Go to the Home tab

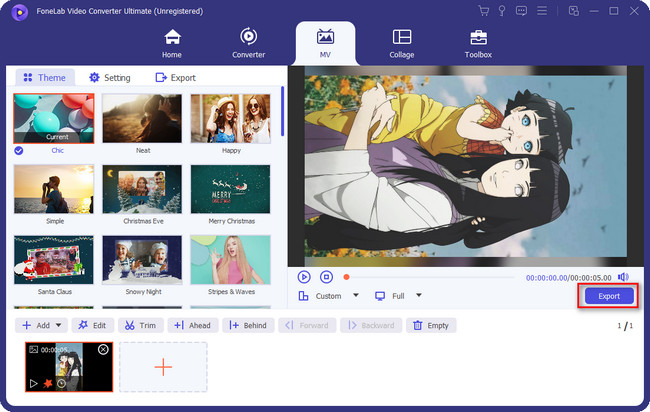click(172, 44)
